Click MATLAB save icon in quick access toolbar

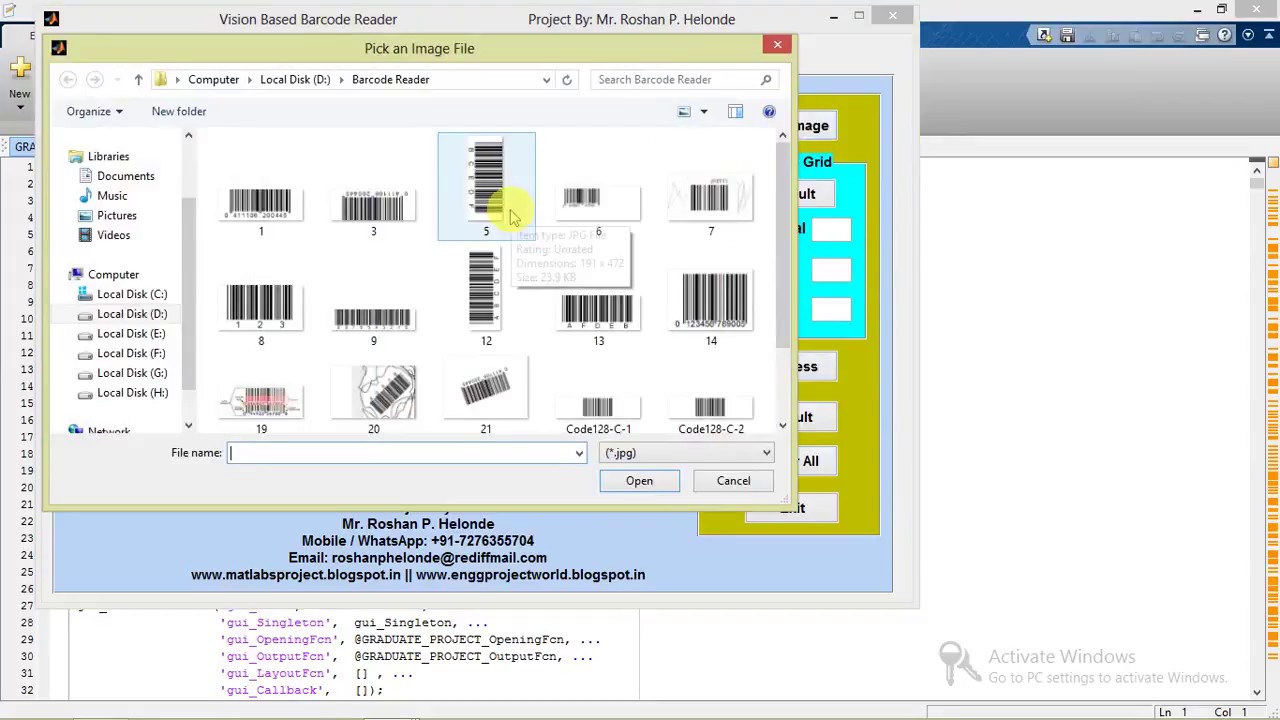(1067, 35)
